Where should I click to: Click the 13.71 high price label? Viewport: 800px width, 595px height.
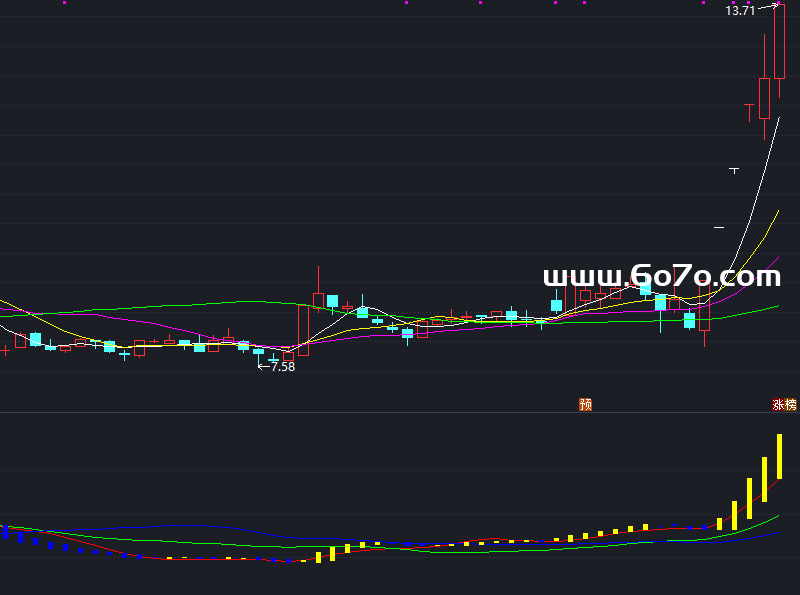tap(739, 11)
